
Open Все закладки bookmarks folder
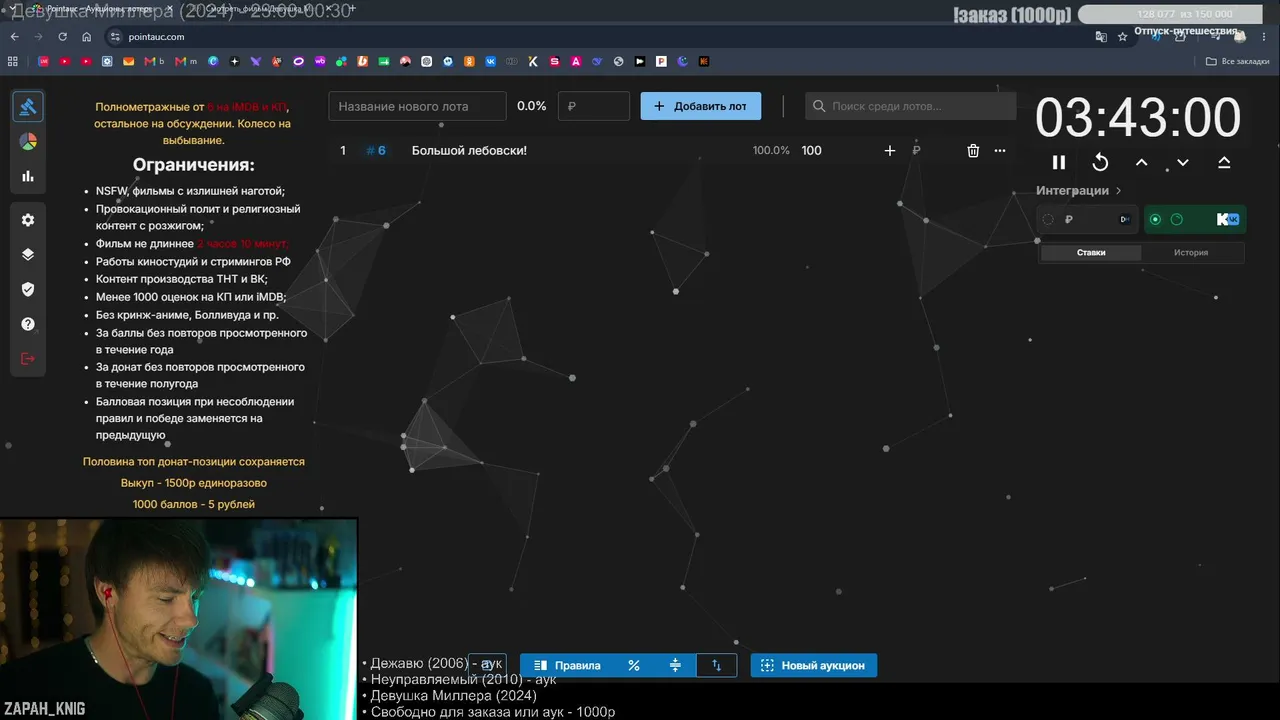point(1238,61)
